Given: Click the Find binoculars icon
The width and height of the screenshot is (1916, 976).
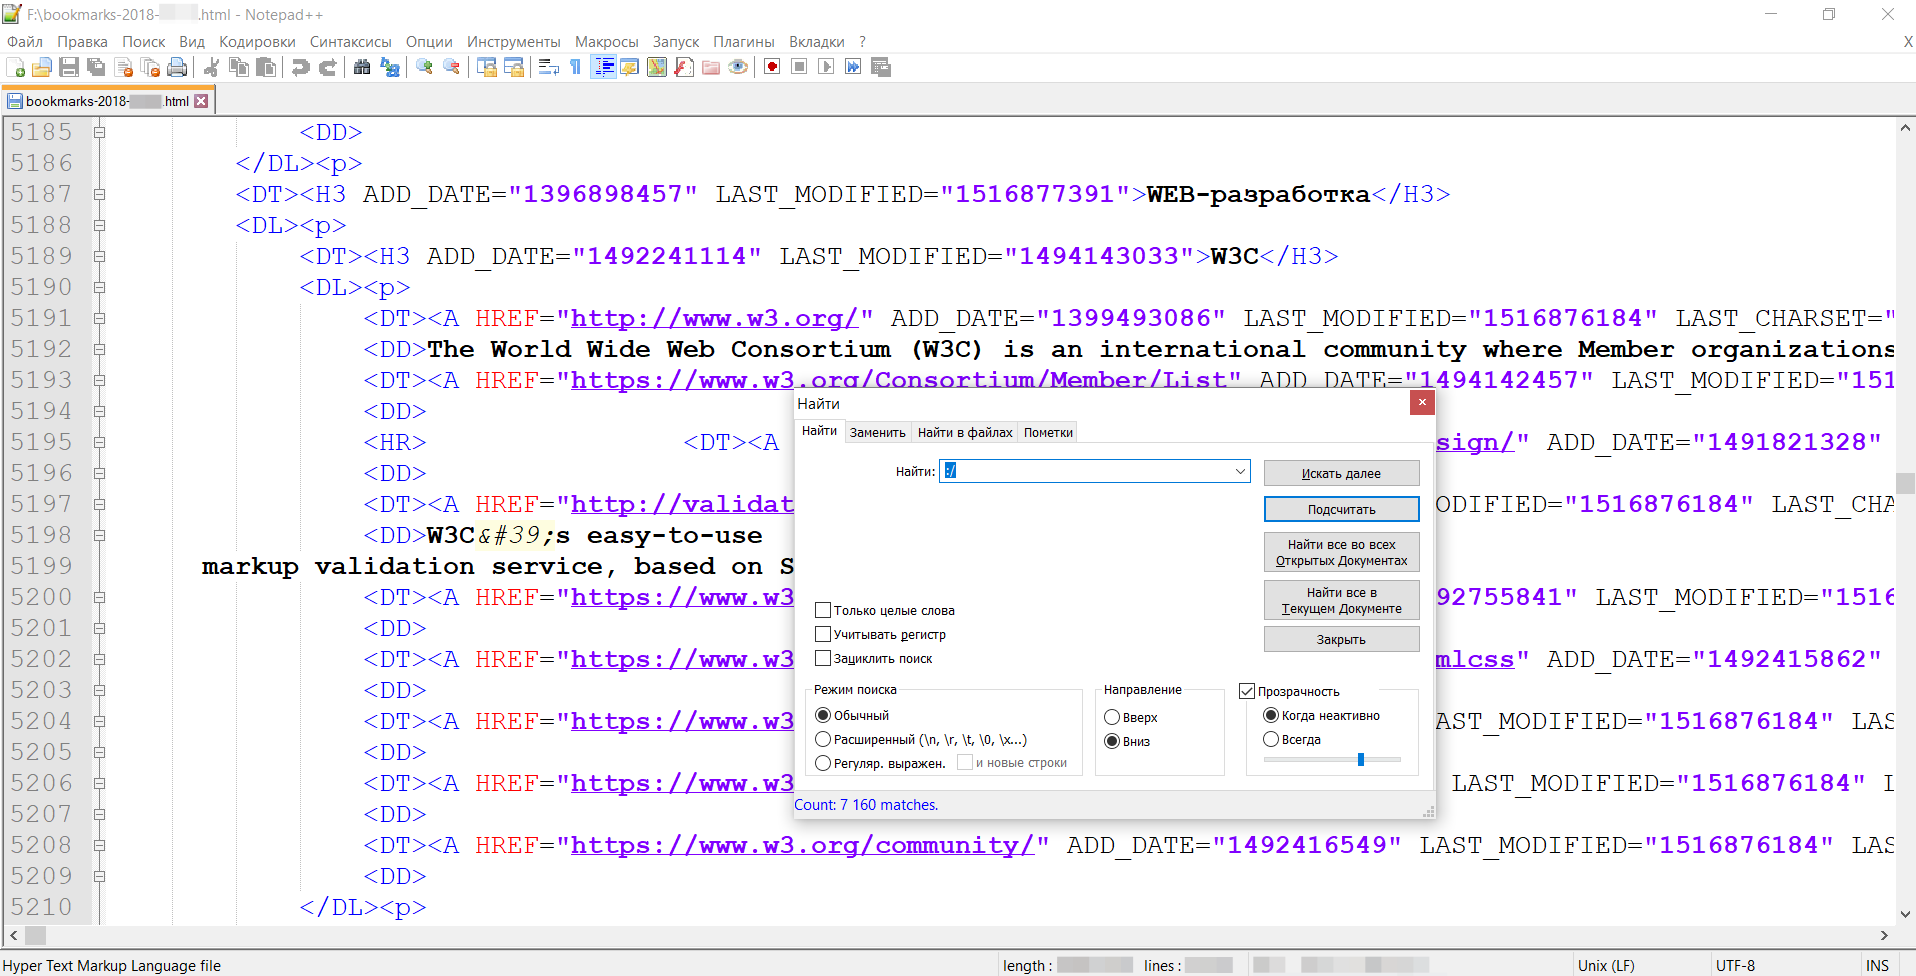Looking at the screenshot, I should (x=362, y=67).
